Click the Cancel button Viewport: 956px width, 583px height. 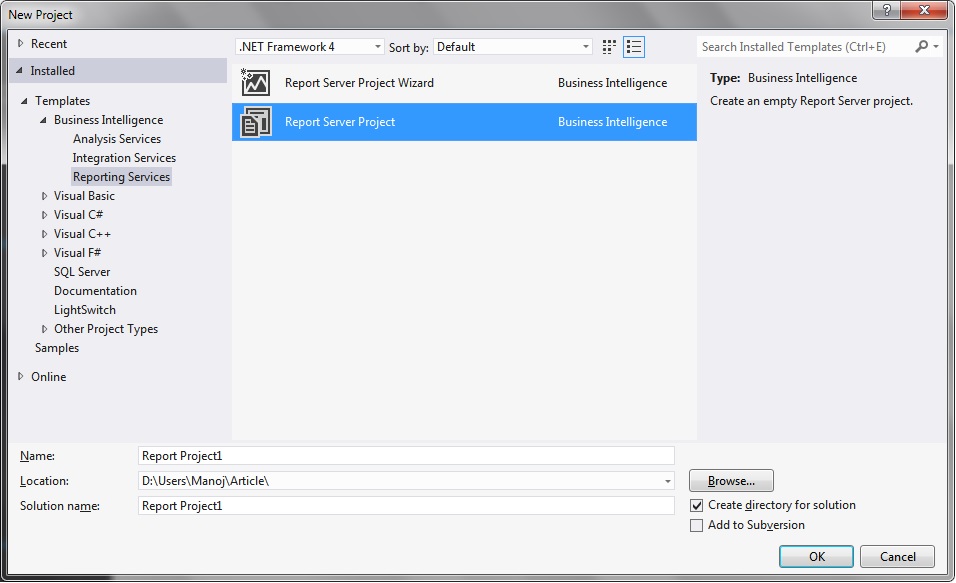coord(897,556)
